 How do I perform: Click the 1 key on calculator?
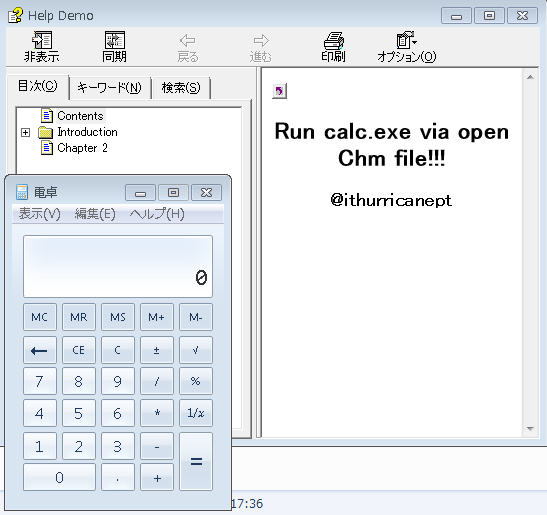coord(40,446)
